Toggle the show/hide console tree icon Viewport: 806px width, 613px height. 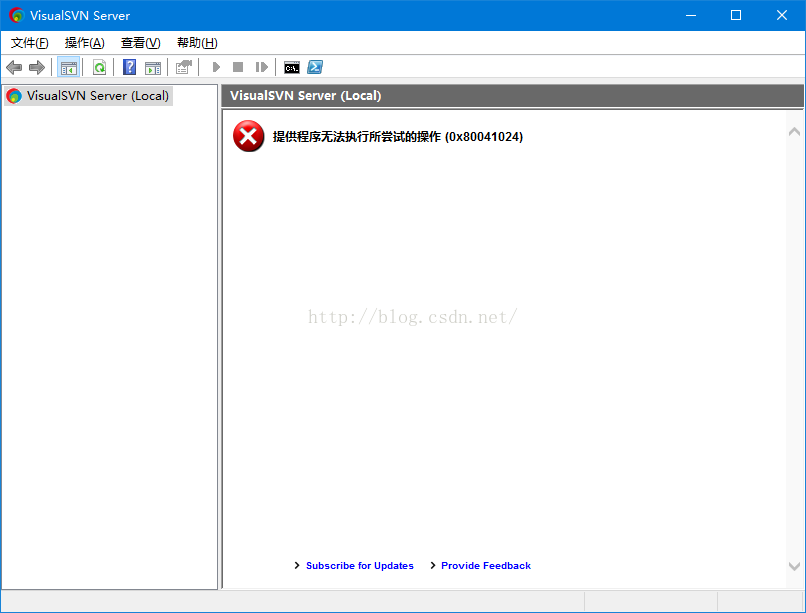click(68, 67)
